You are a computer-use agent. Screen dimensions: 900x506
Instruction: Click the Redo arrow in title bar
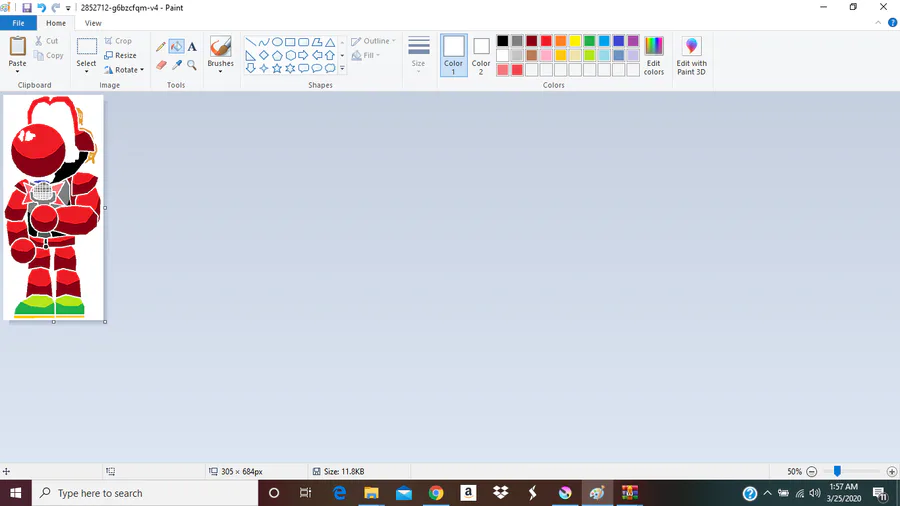[56, 8]
